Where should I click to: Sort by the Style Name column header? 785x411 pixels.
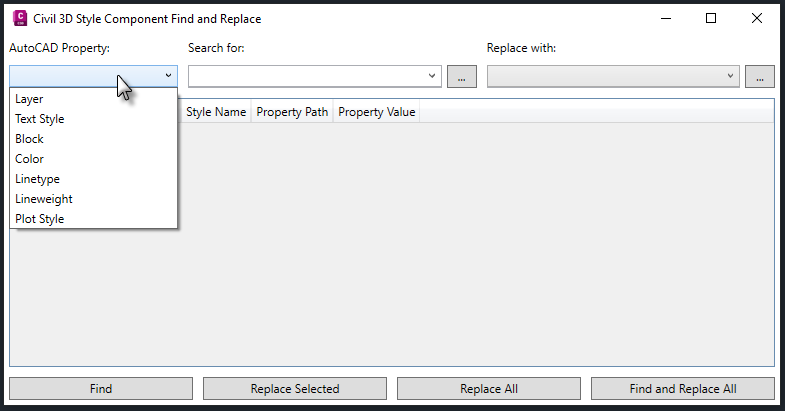tap(216, 112)
